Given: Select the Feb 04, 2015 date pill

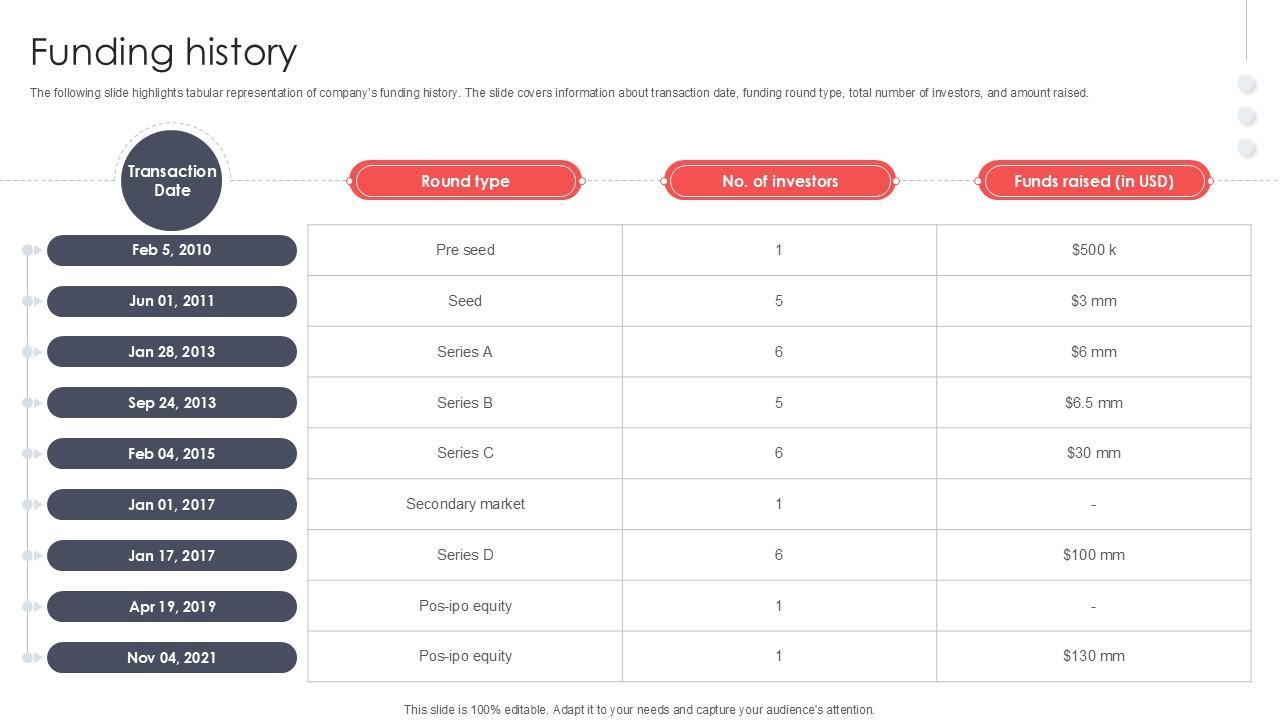Looking at the screenshot, I should click(x=172, y=454).
